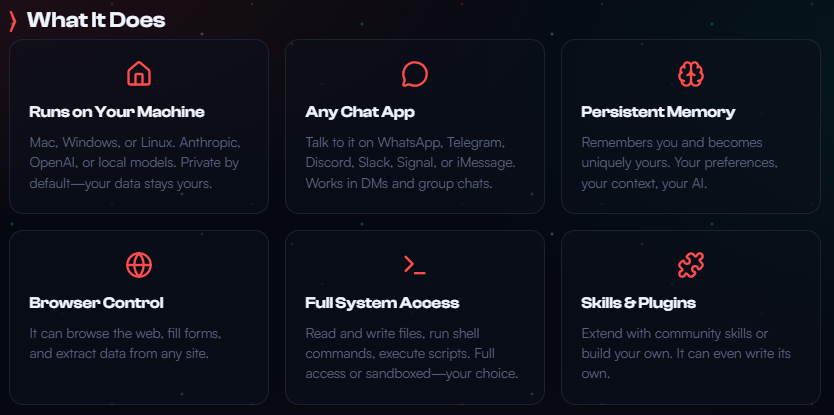Open the Skills & Plugins card heading
834x415 pixels.
pos(638,303)
